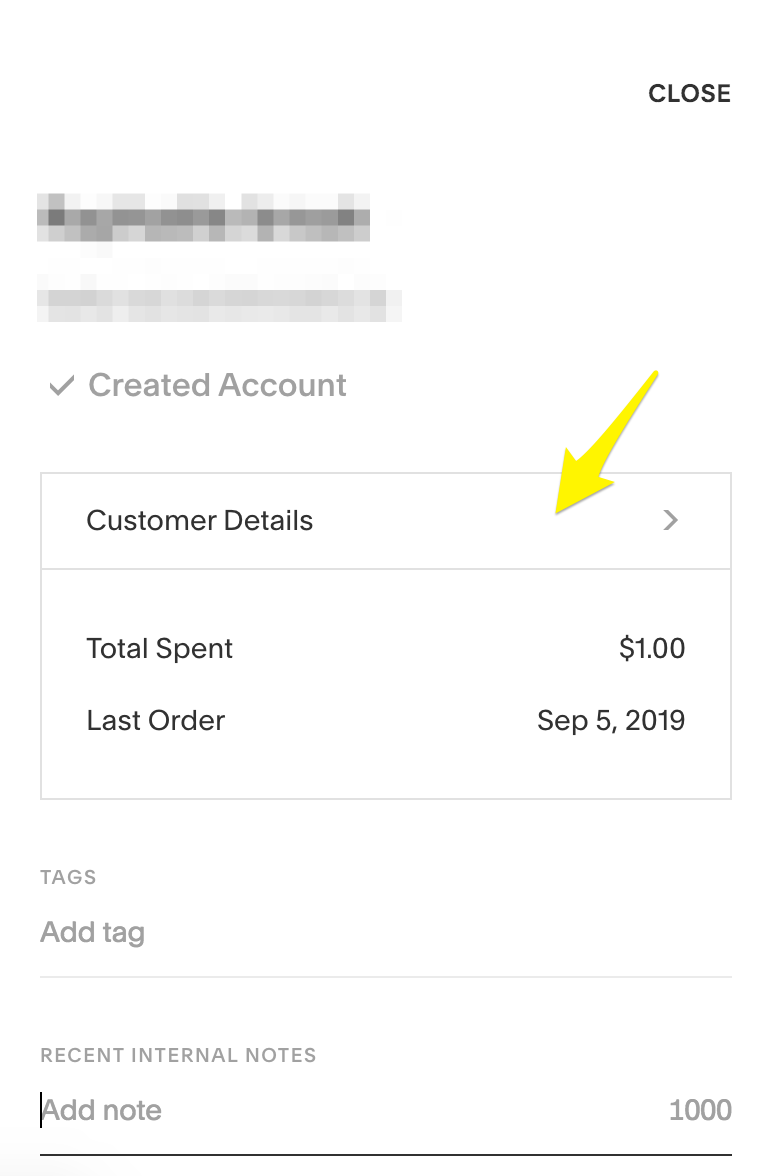772x1176 pixels.
Task: Click blank space below Last Order row
Action: coord(385,770)
